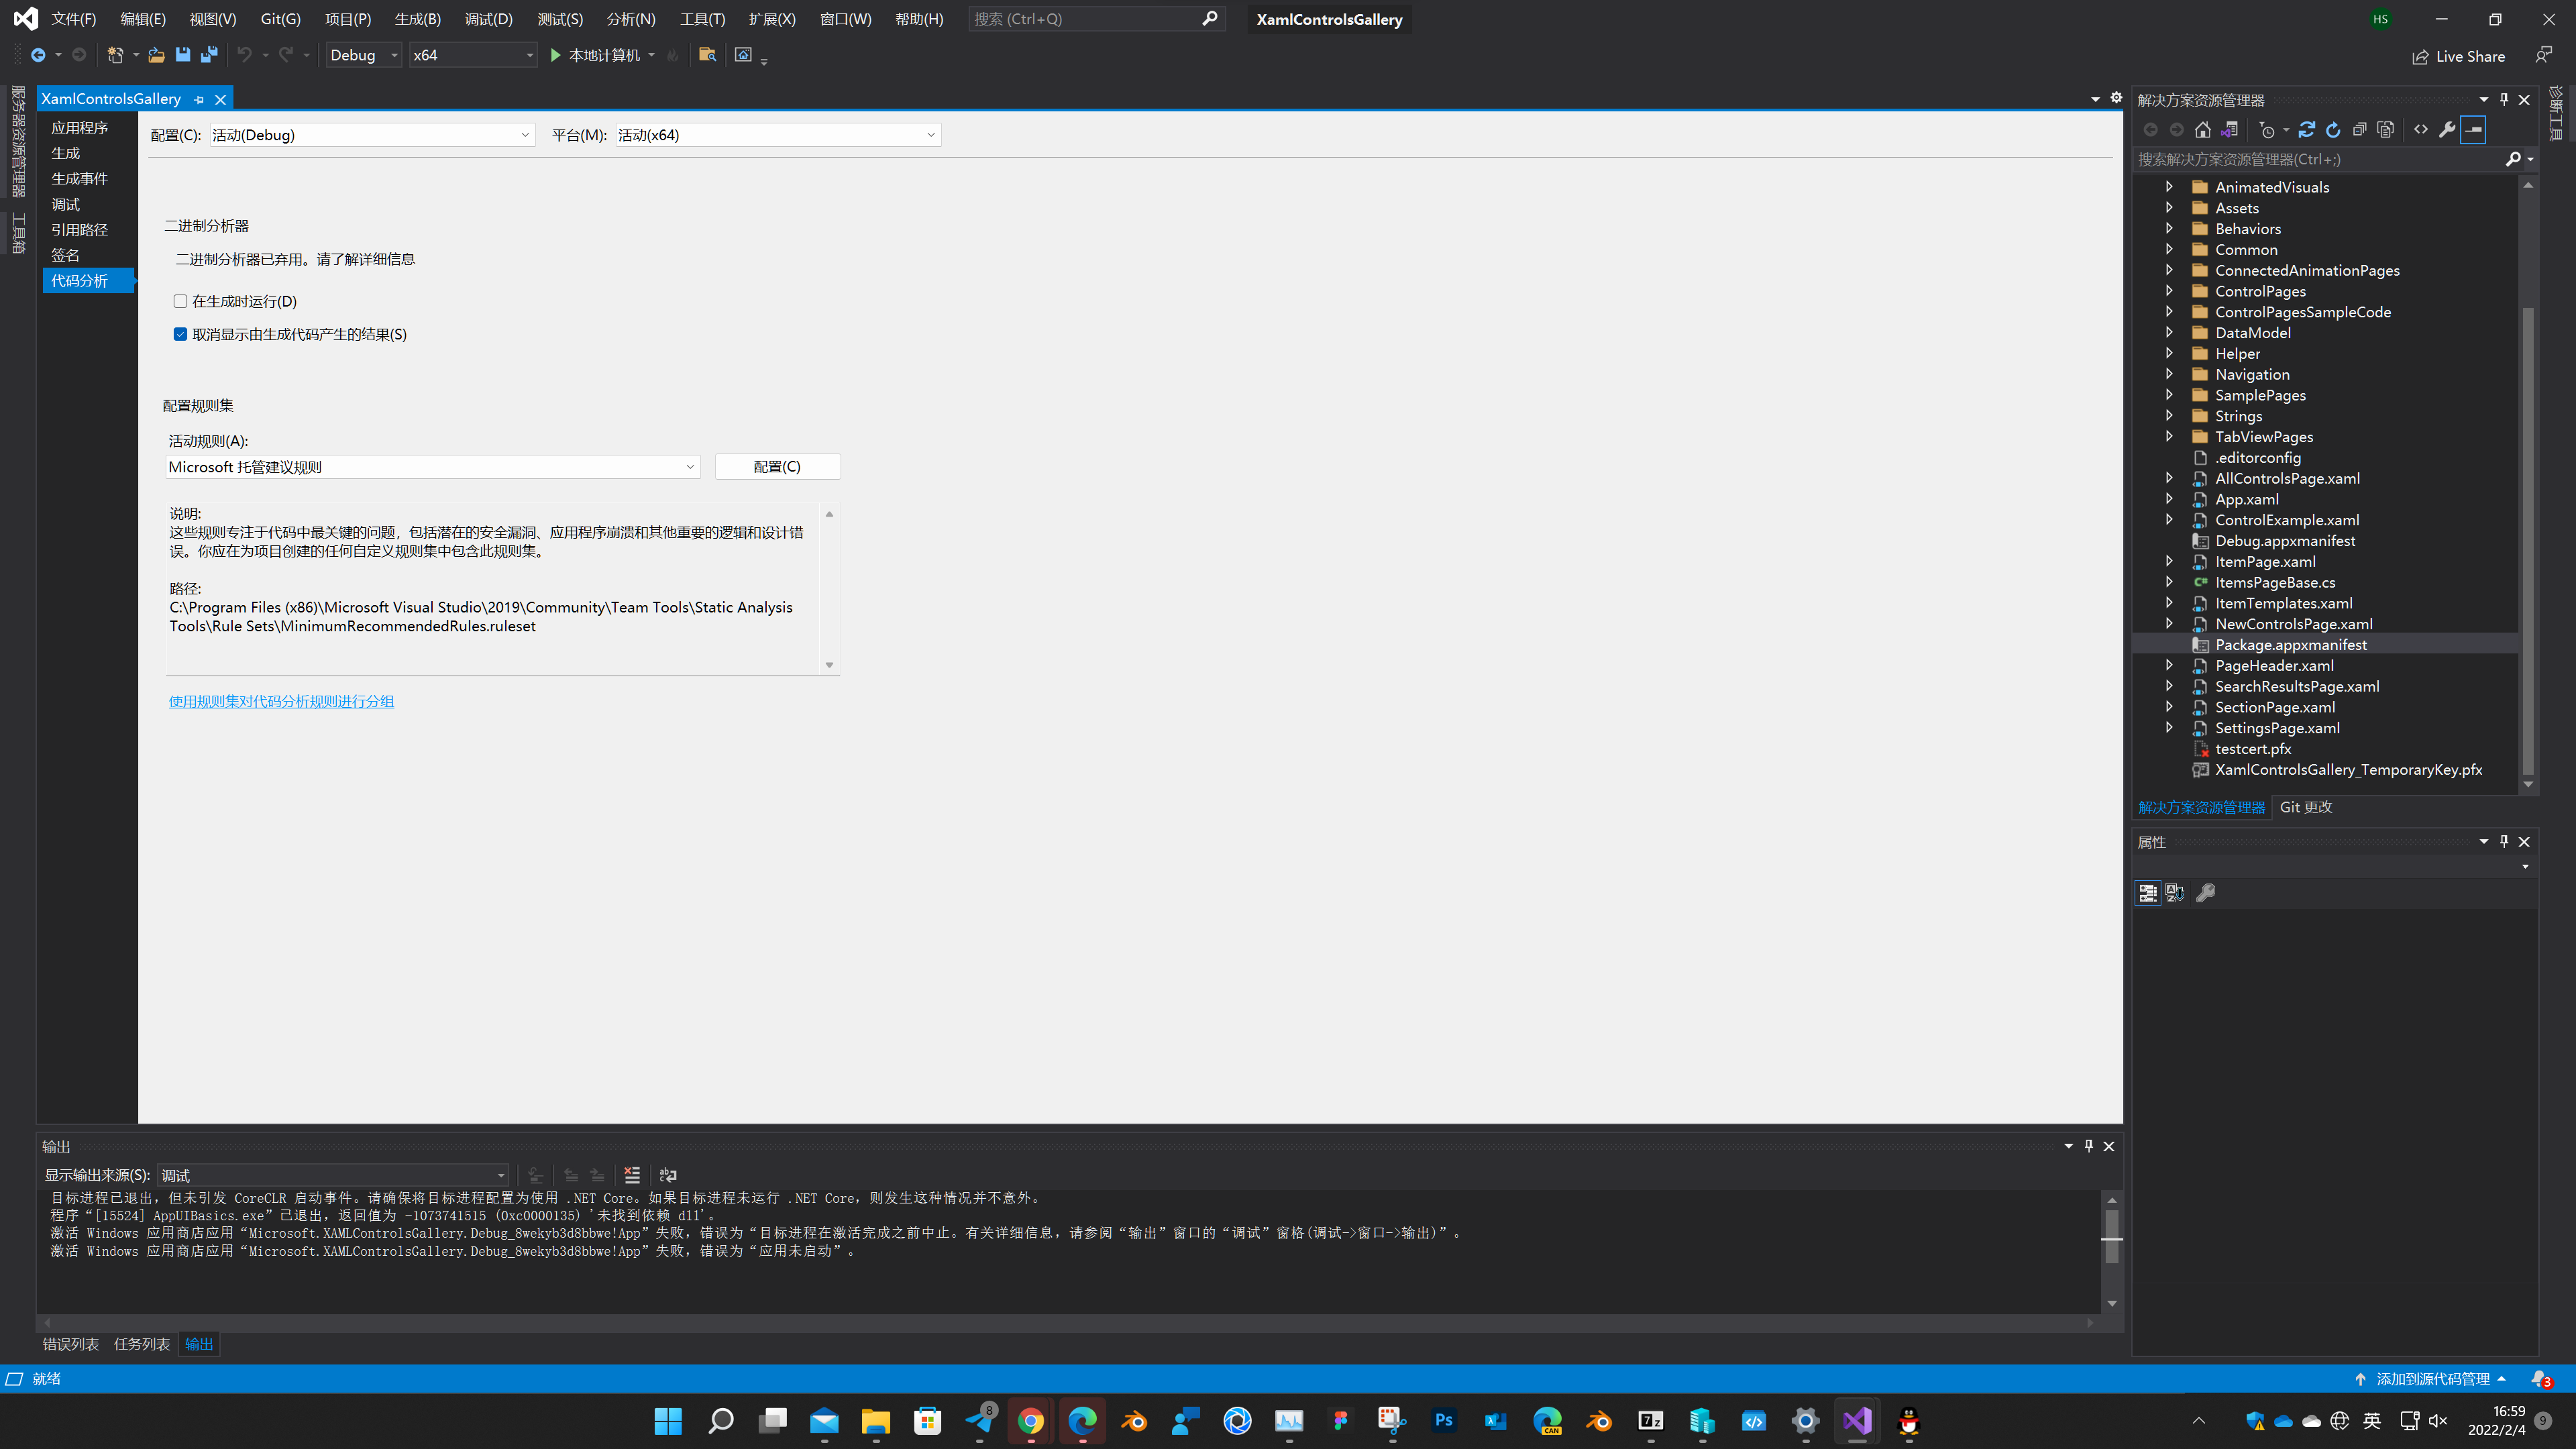Refresh the Solution Explorer
2576x1449 pixels.
[x=2333, y=129]
